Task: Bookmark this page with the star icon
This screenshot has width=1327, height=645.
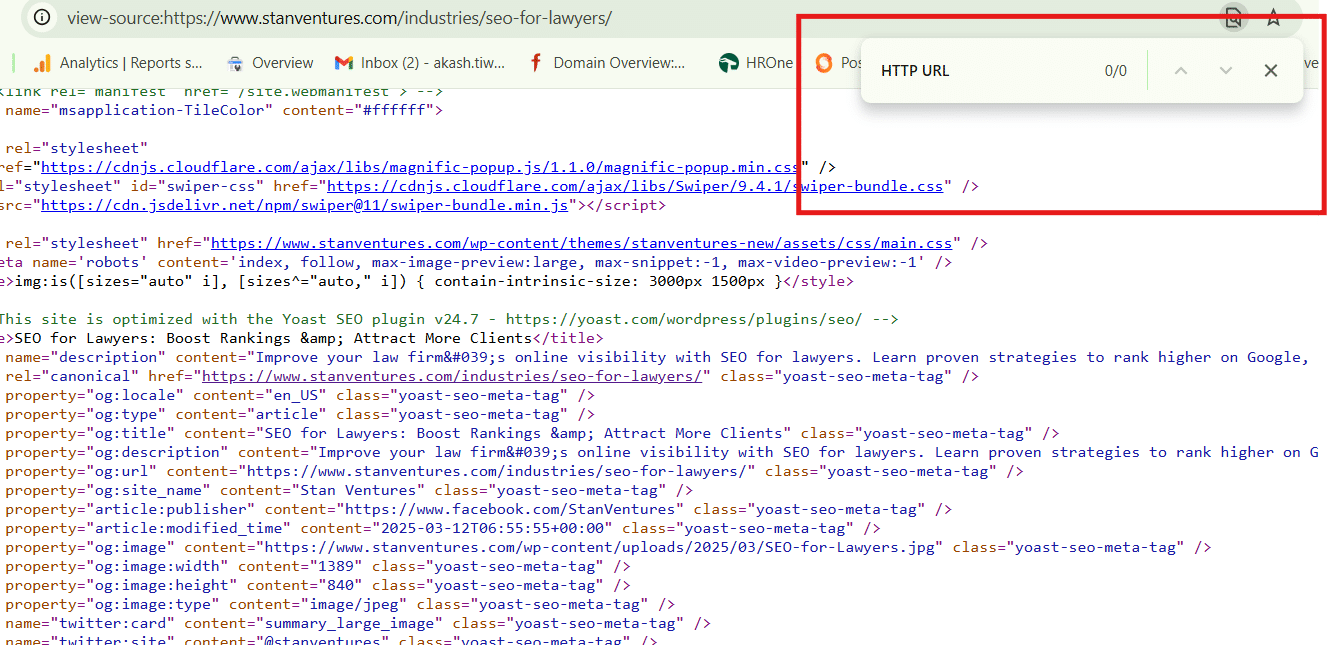Action: pyautogui.click(x=1273, y=17)
